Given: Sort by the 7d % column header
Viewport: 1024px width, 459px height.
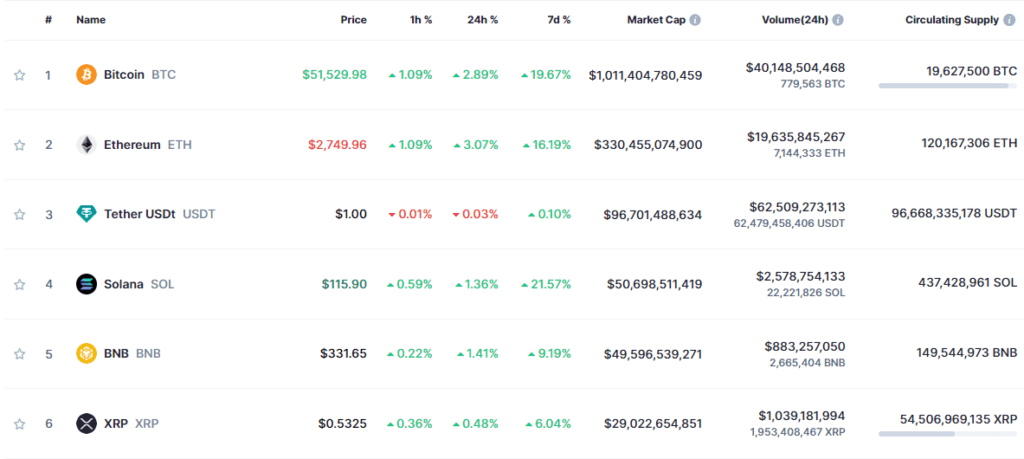Looking at the screenshot, I should [x=559, y=20].
